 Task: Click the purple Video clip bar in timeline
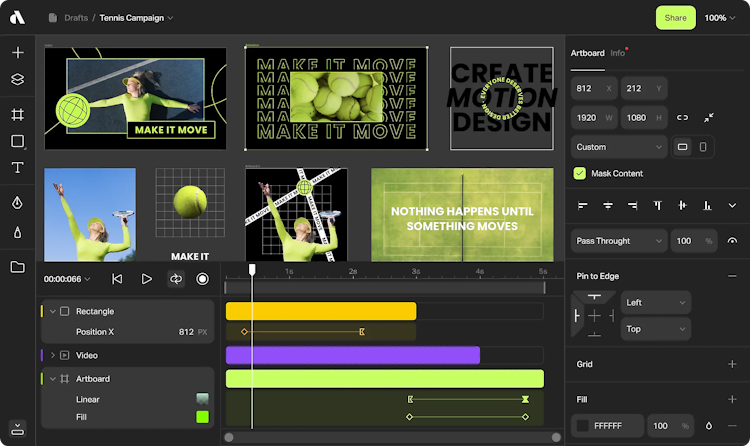tap(353, 355)
